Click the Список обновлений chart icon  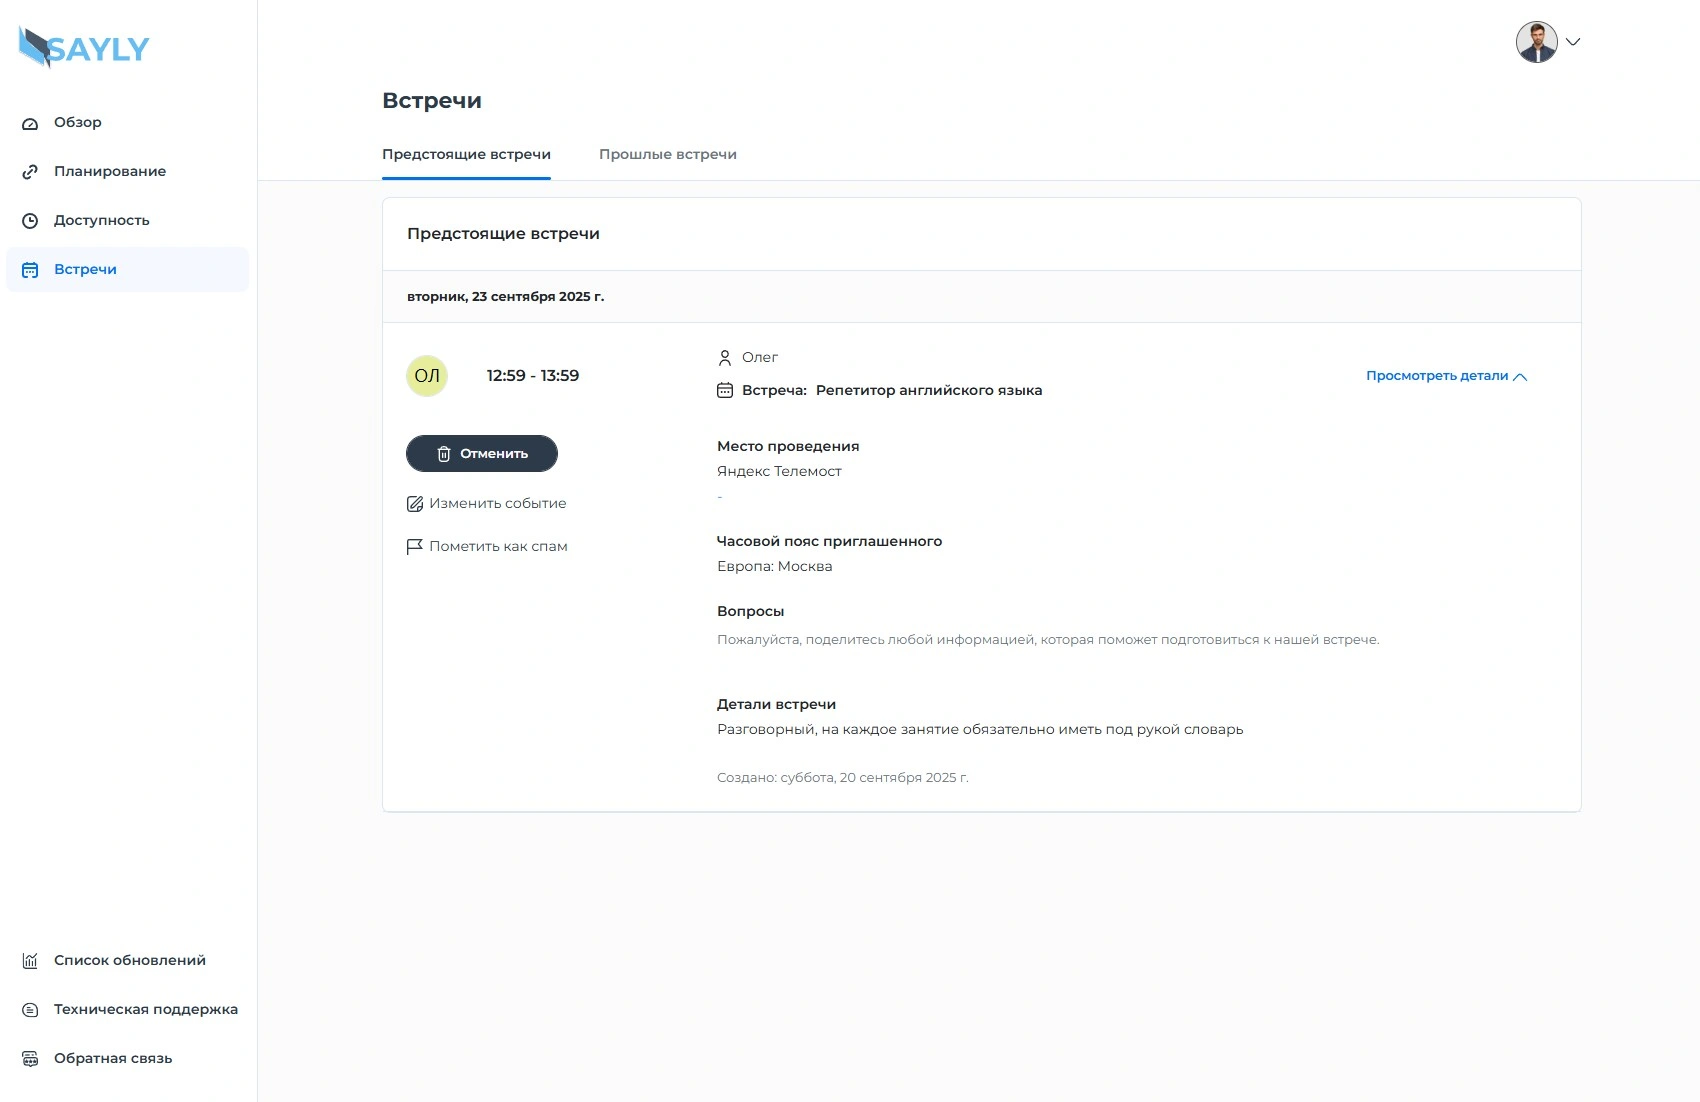[30, 961]
